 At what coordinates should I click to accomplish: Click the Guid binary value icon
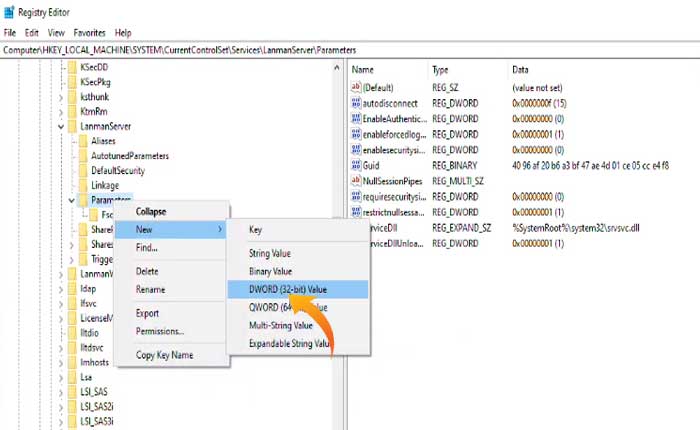[356, 165]
